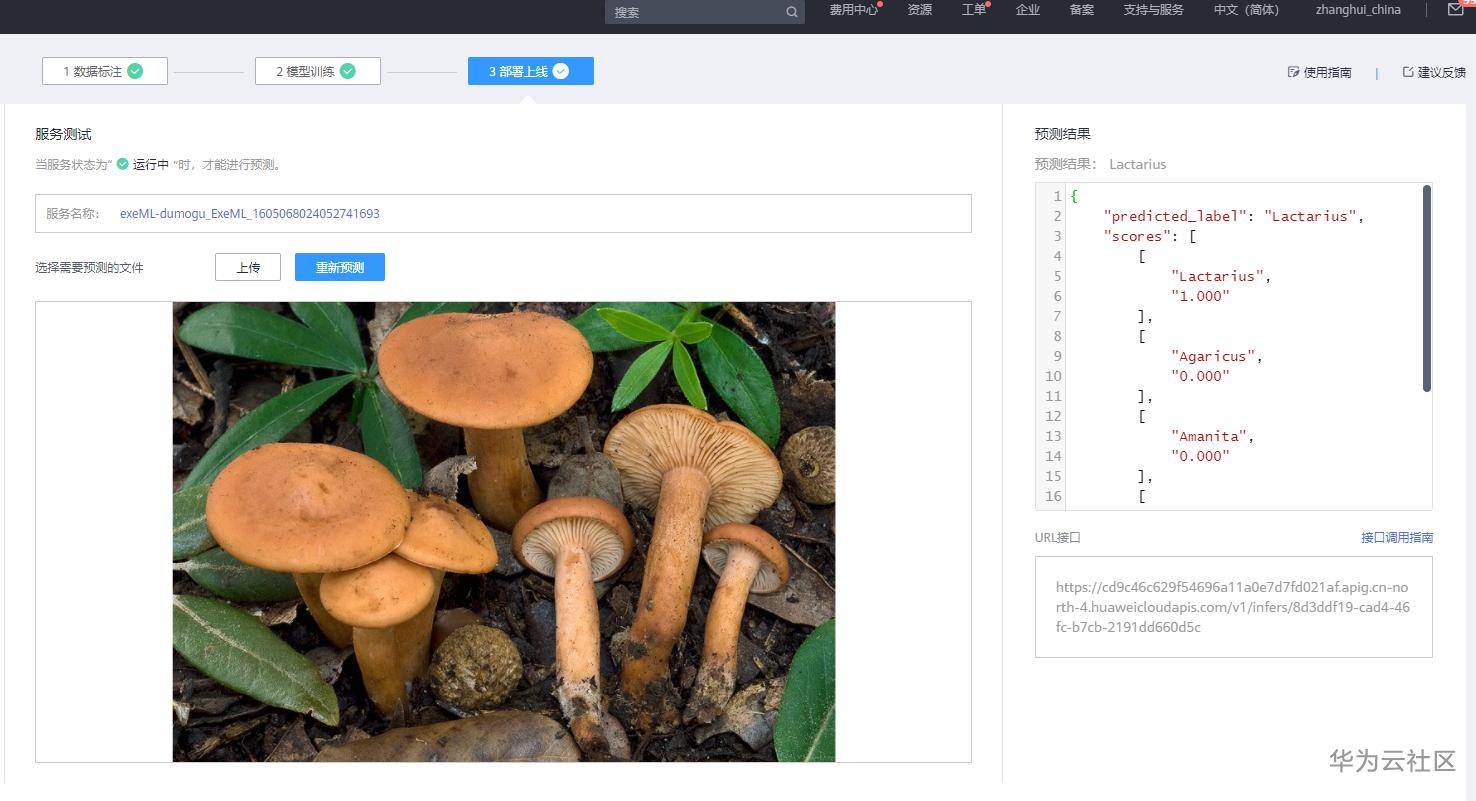
Task: Click the green running-status icon beside 运行中
Action: click(x=121, y=164)
